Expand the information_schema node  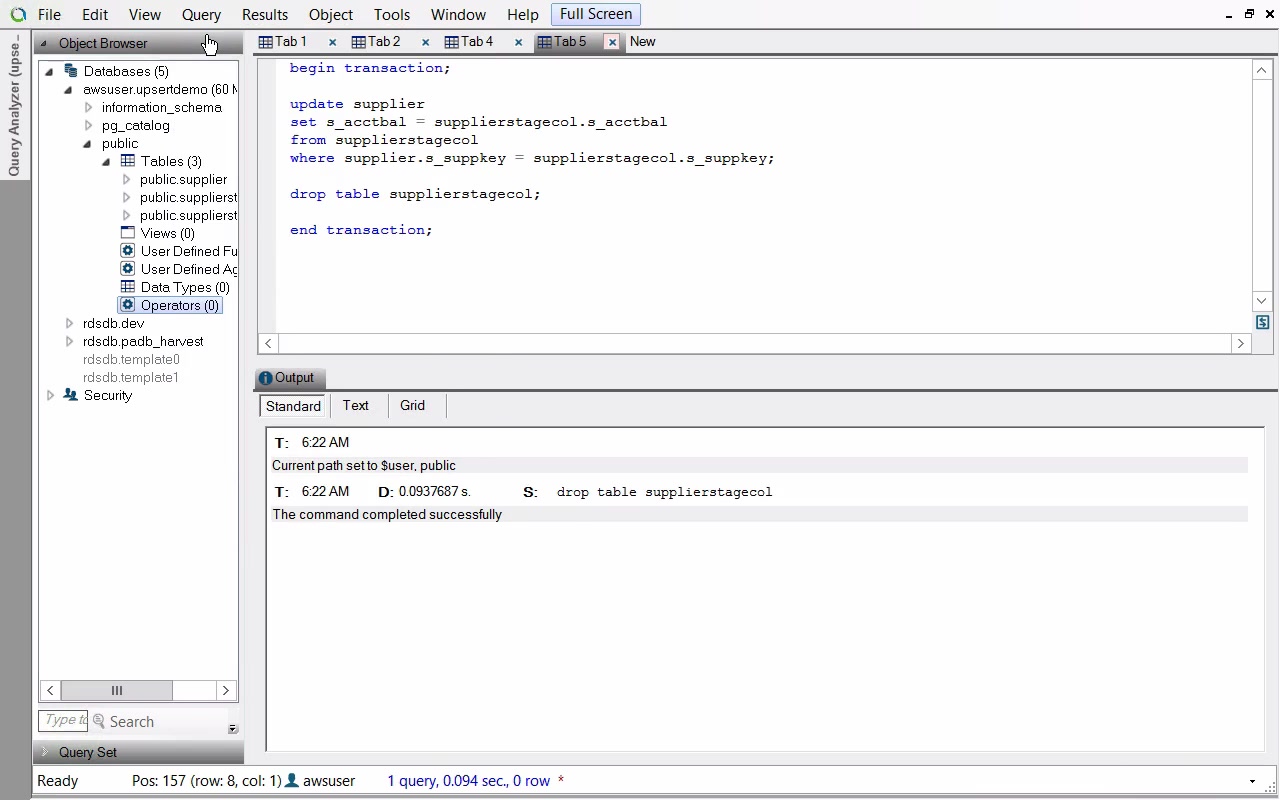click(88, 107)
